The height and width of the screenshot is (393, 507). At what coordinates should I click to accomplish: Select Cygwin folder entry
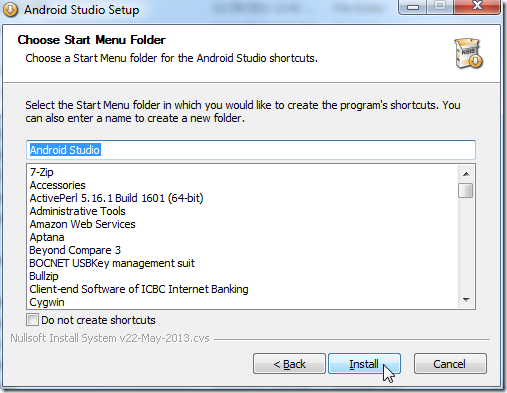coord(47,302)
